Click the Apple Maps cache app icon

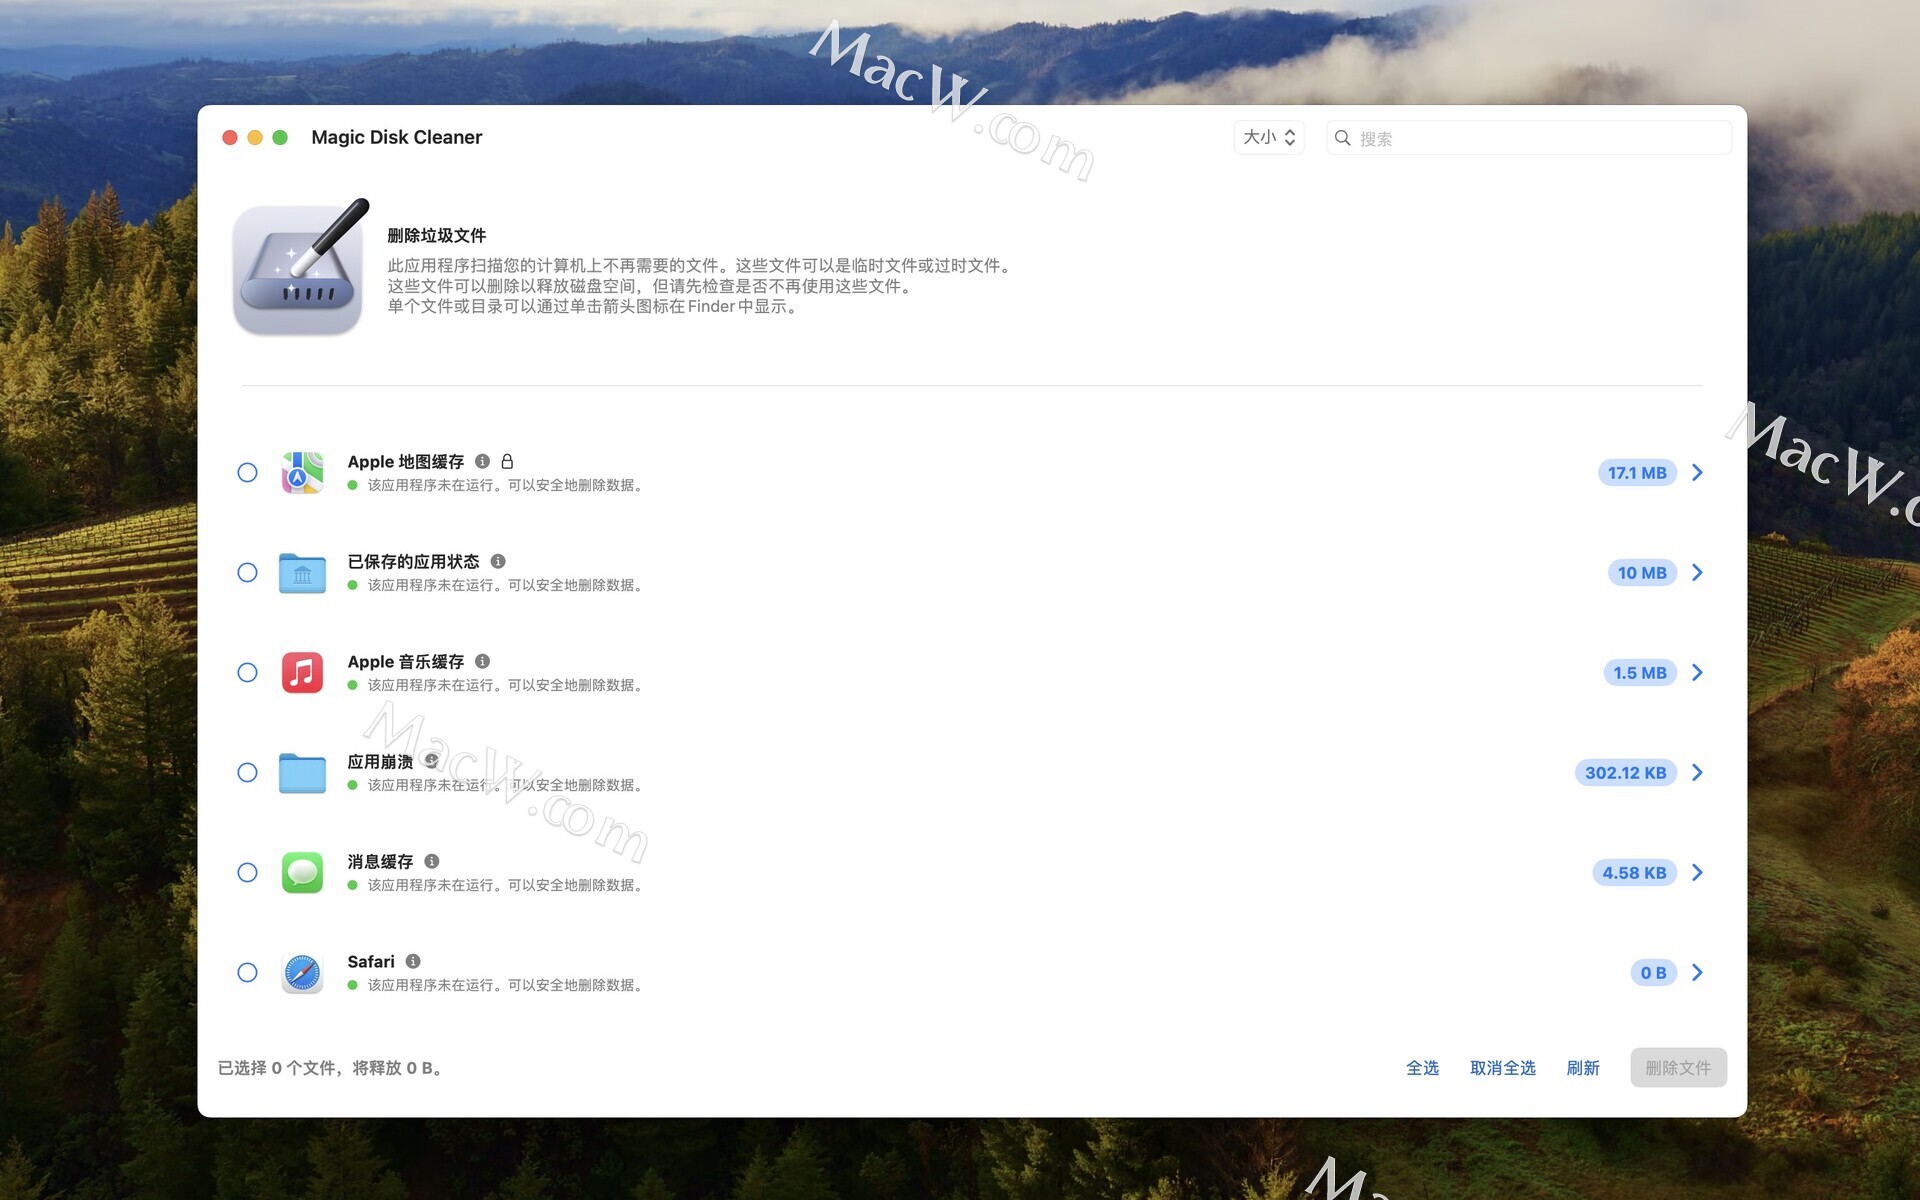[302, 472]
